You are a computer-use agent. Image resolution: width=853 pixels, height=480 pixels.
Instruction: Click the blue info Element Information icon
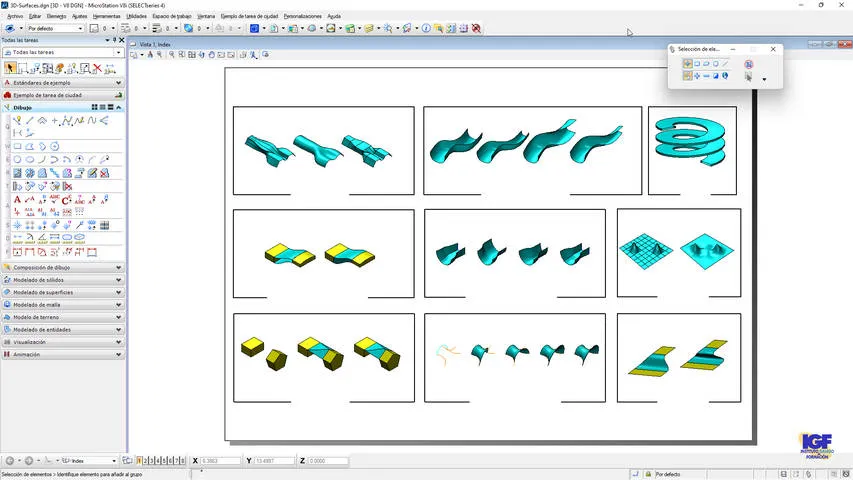click(x=426, y=28)
